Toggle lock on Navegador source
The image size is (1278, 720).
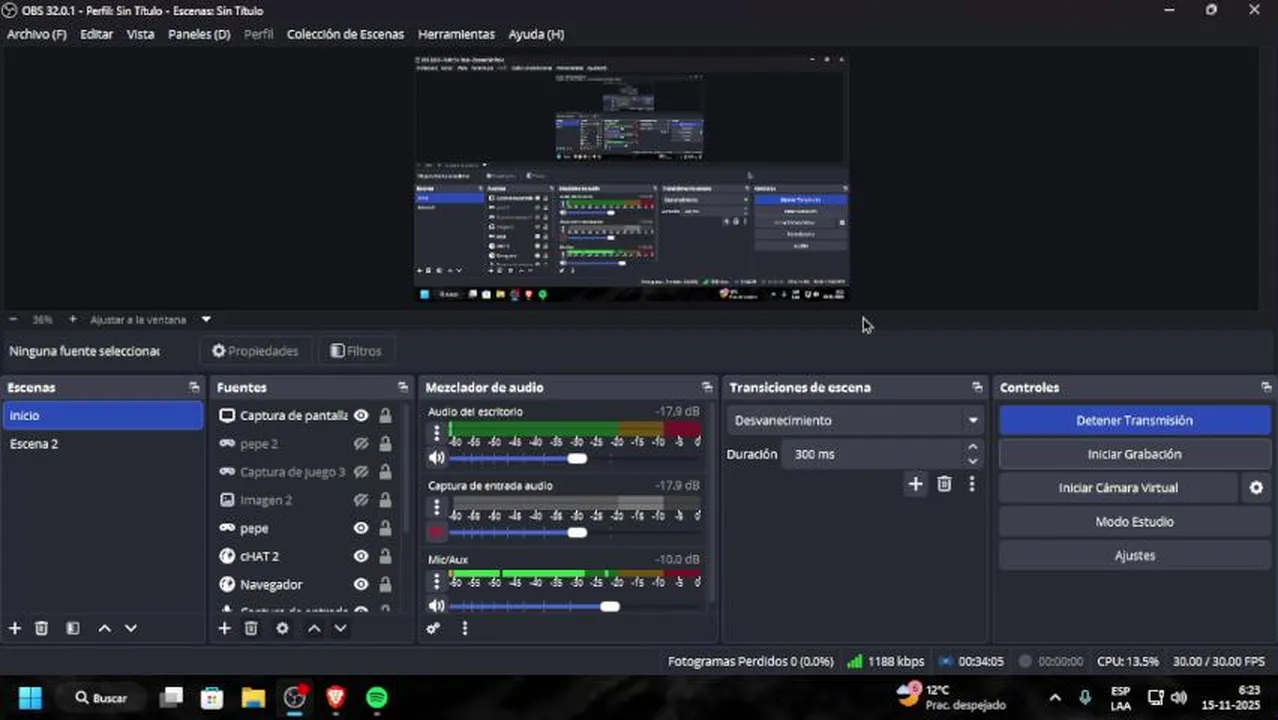coord(385,584)
